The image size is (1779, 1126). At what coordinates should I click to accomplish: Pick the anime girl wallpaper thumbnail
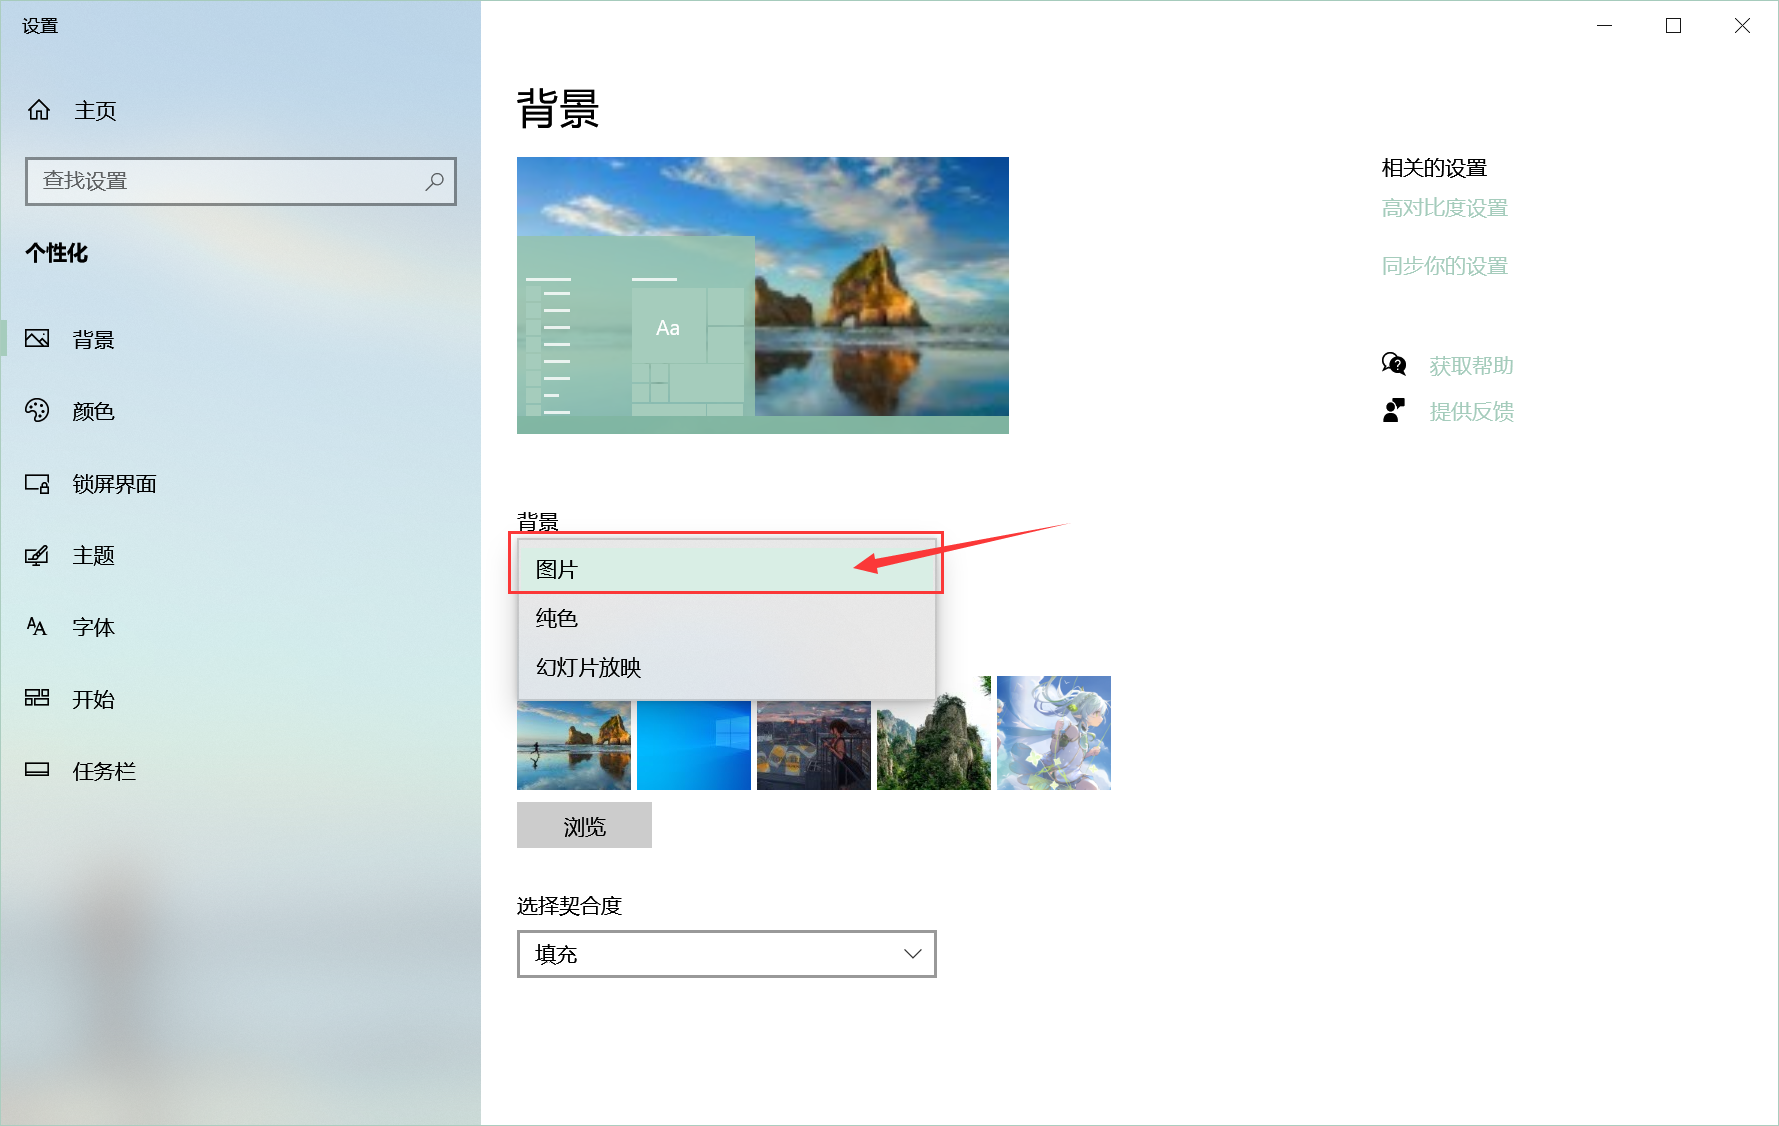(1053, 733)
